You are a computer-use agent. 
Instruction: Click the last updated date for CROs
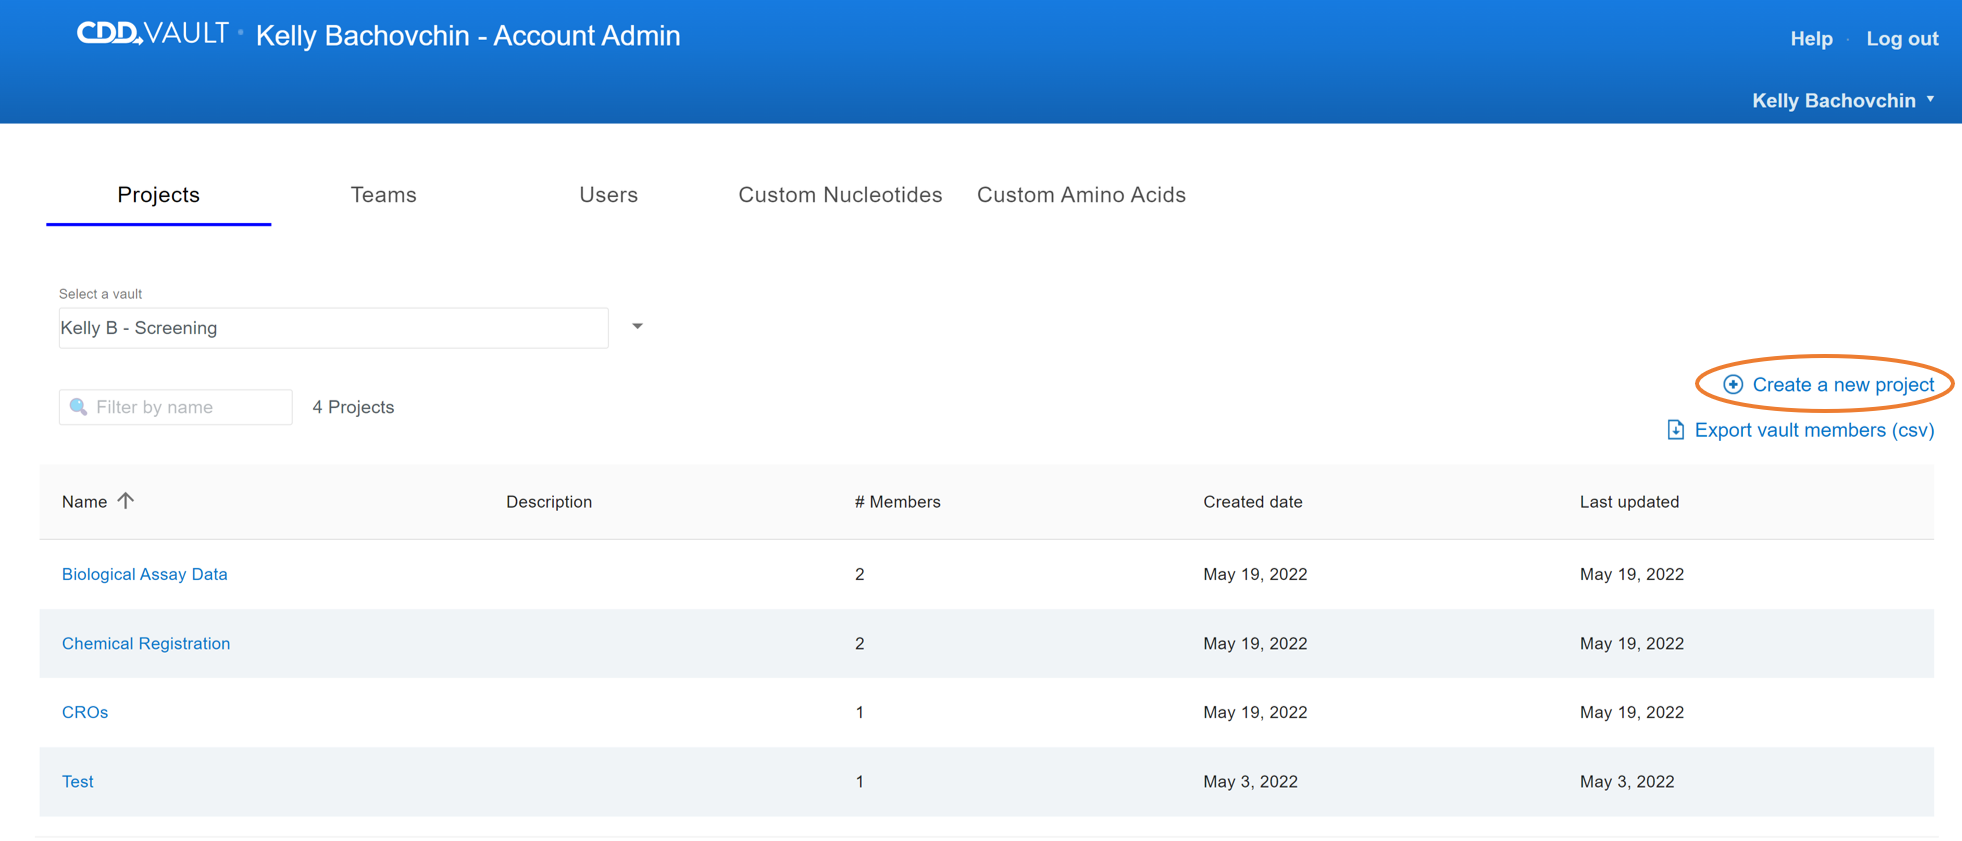click(1632, 712)
